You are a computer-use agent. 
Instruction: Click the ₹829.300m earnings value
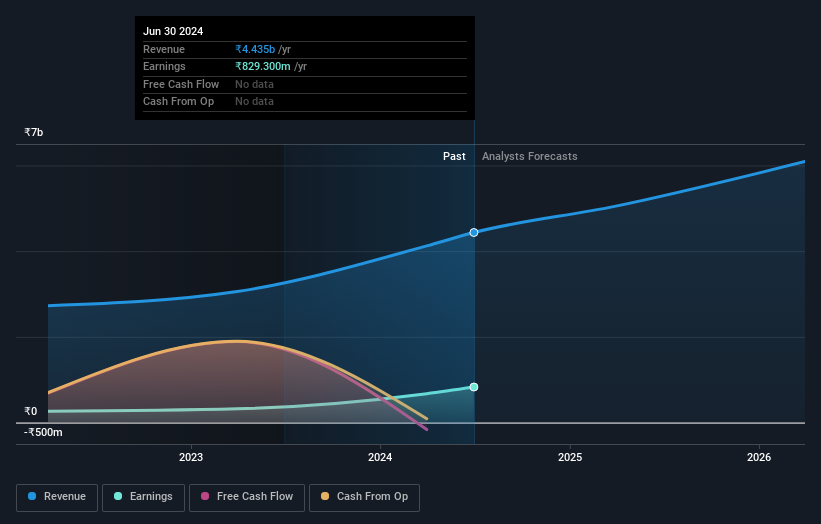(x=263, y=66)
